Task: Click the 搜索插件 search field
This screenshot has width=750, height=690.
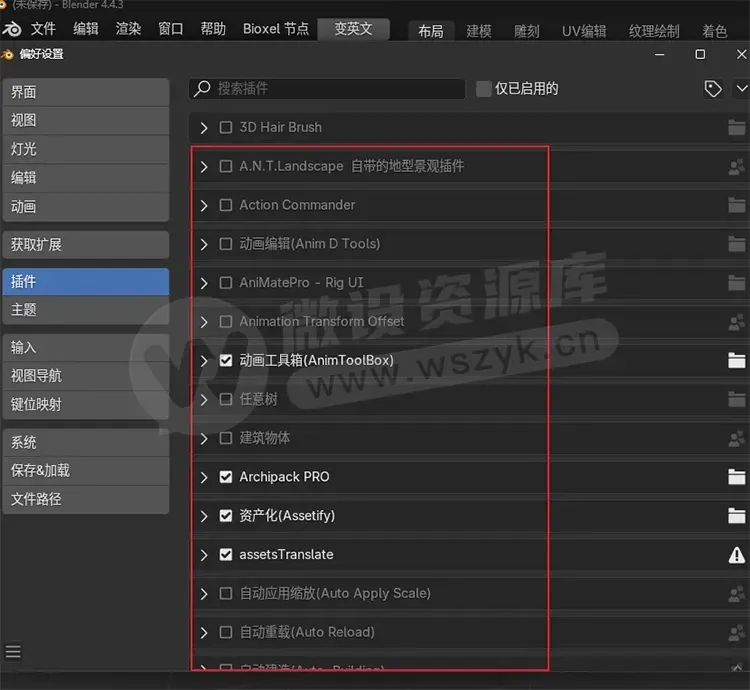Action: click(327, 88)
